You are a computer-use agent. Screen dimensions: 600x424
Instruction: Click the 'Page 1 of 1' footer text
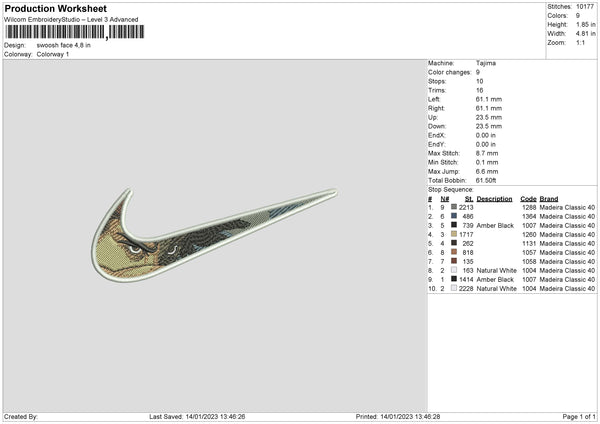click(579, 417)
